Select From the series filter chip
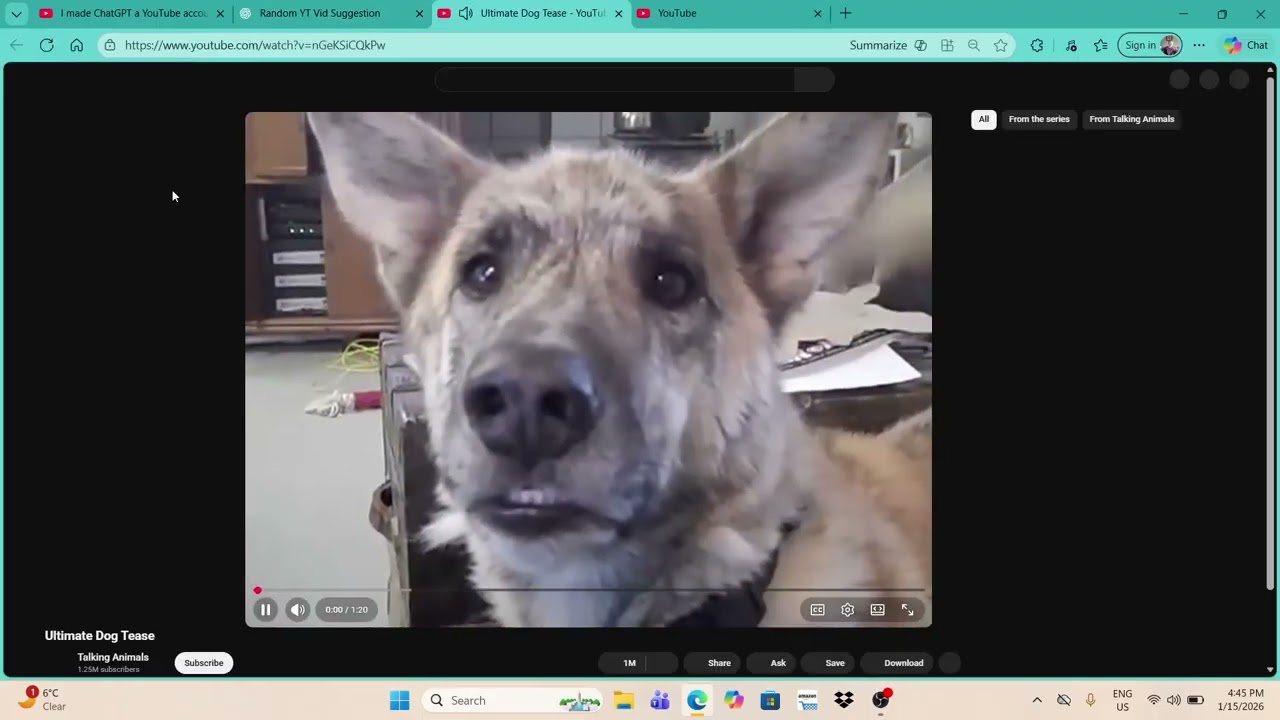Screen dimensions: 1280x720 click(x=1039, y=119)
